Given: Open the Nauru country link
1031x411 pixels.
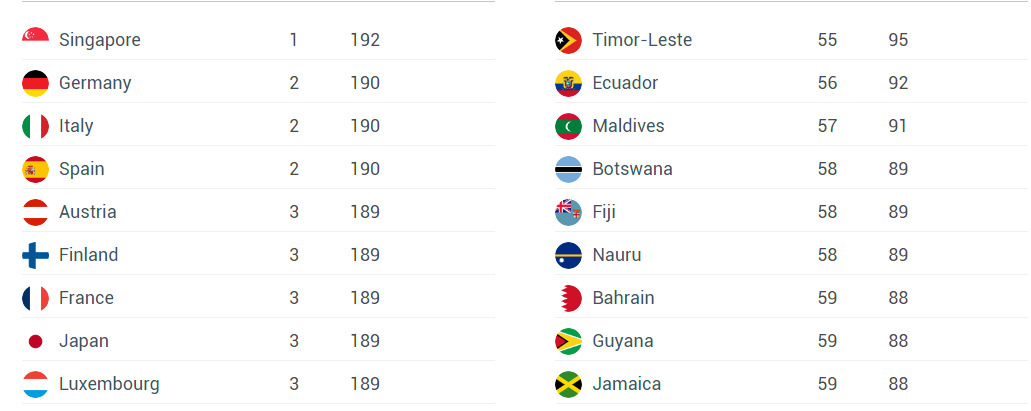Looking at the screenshot, I should click(x=617, y=255).
